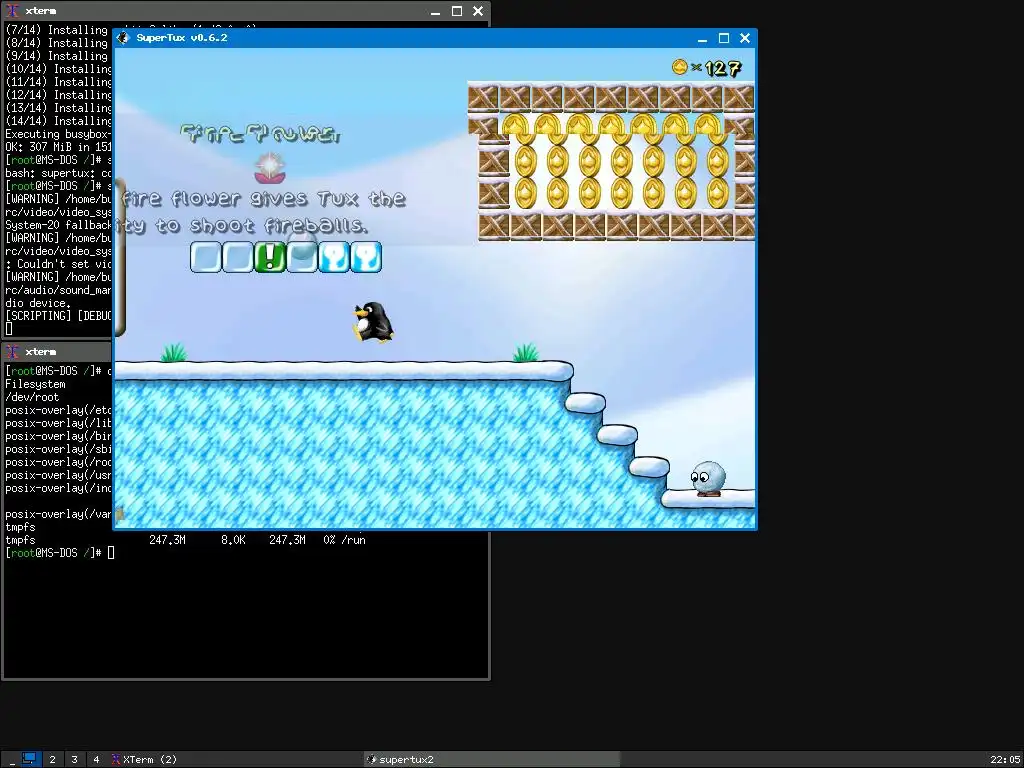Screen dimensions: 1024x768
Task: Click the '[SCRIPTING] [DEBUG' terminal line
Action: tap(59, 316)
